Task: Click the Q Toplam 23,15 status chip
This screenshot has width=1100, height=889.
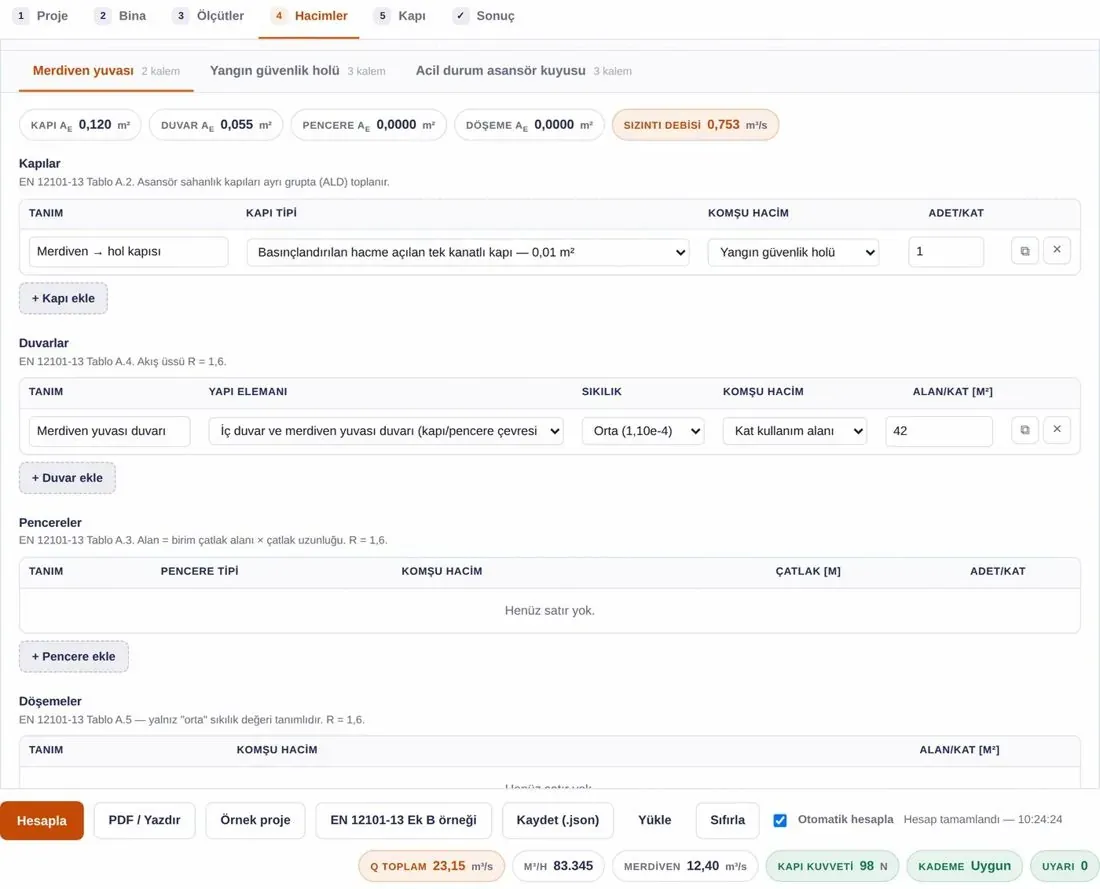Action: (x=431, y=867)
